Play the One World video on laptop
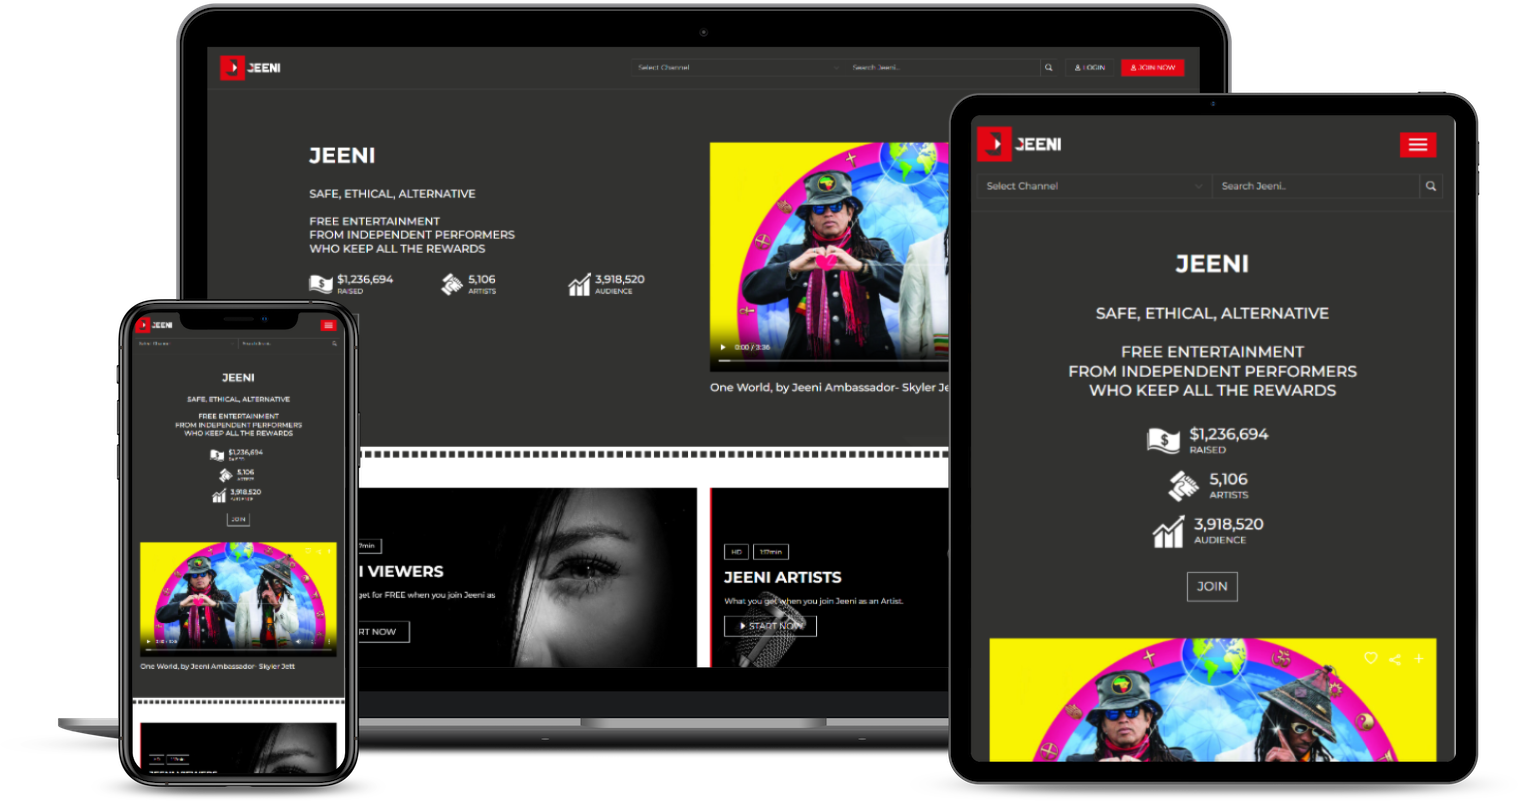Viewport: 1518px width, 801px height. (723, 347)
